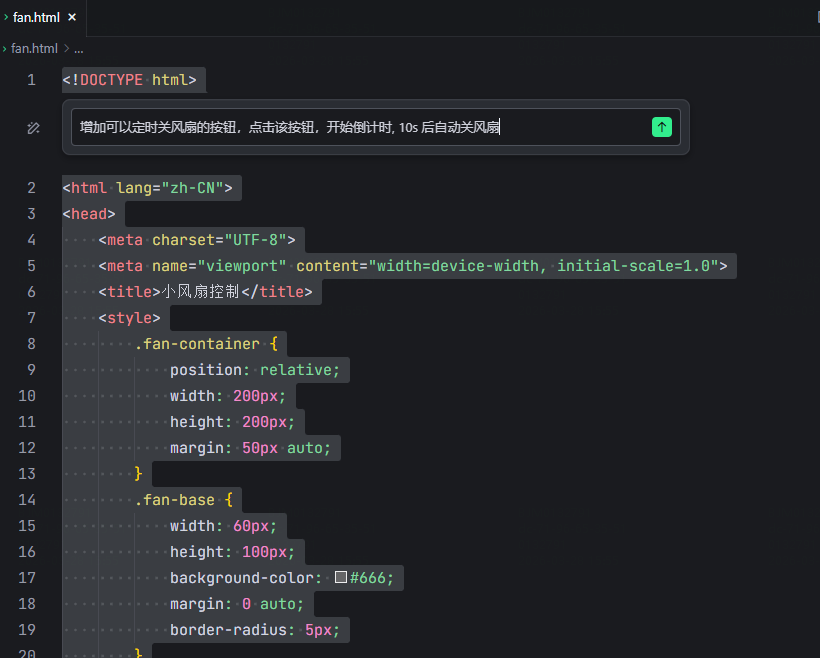The height and width of the screenshot is (658, 820).
Task: Submit the inline AI prompt with green arrow
Action: coord(662,127)
